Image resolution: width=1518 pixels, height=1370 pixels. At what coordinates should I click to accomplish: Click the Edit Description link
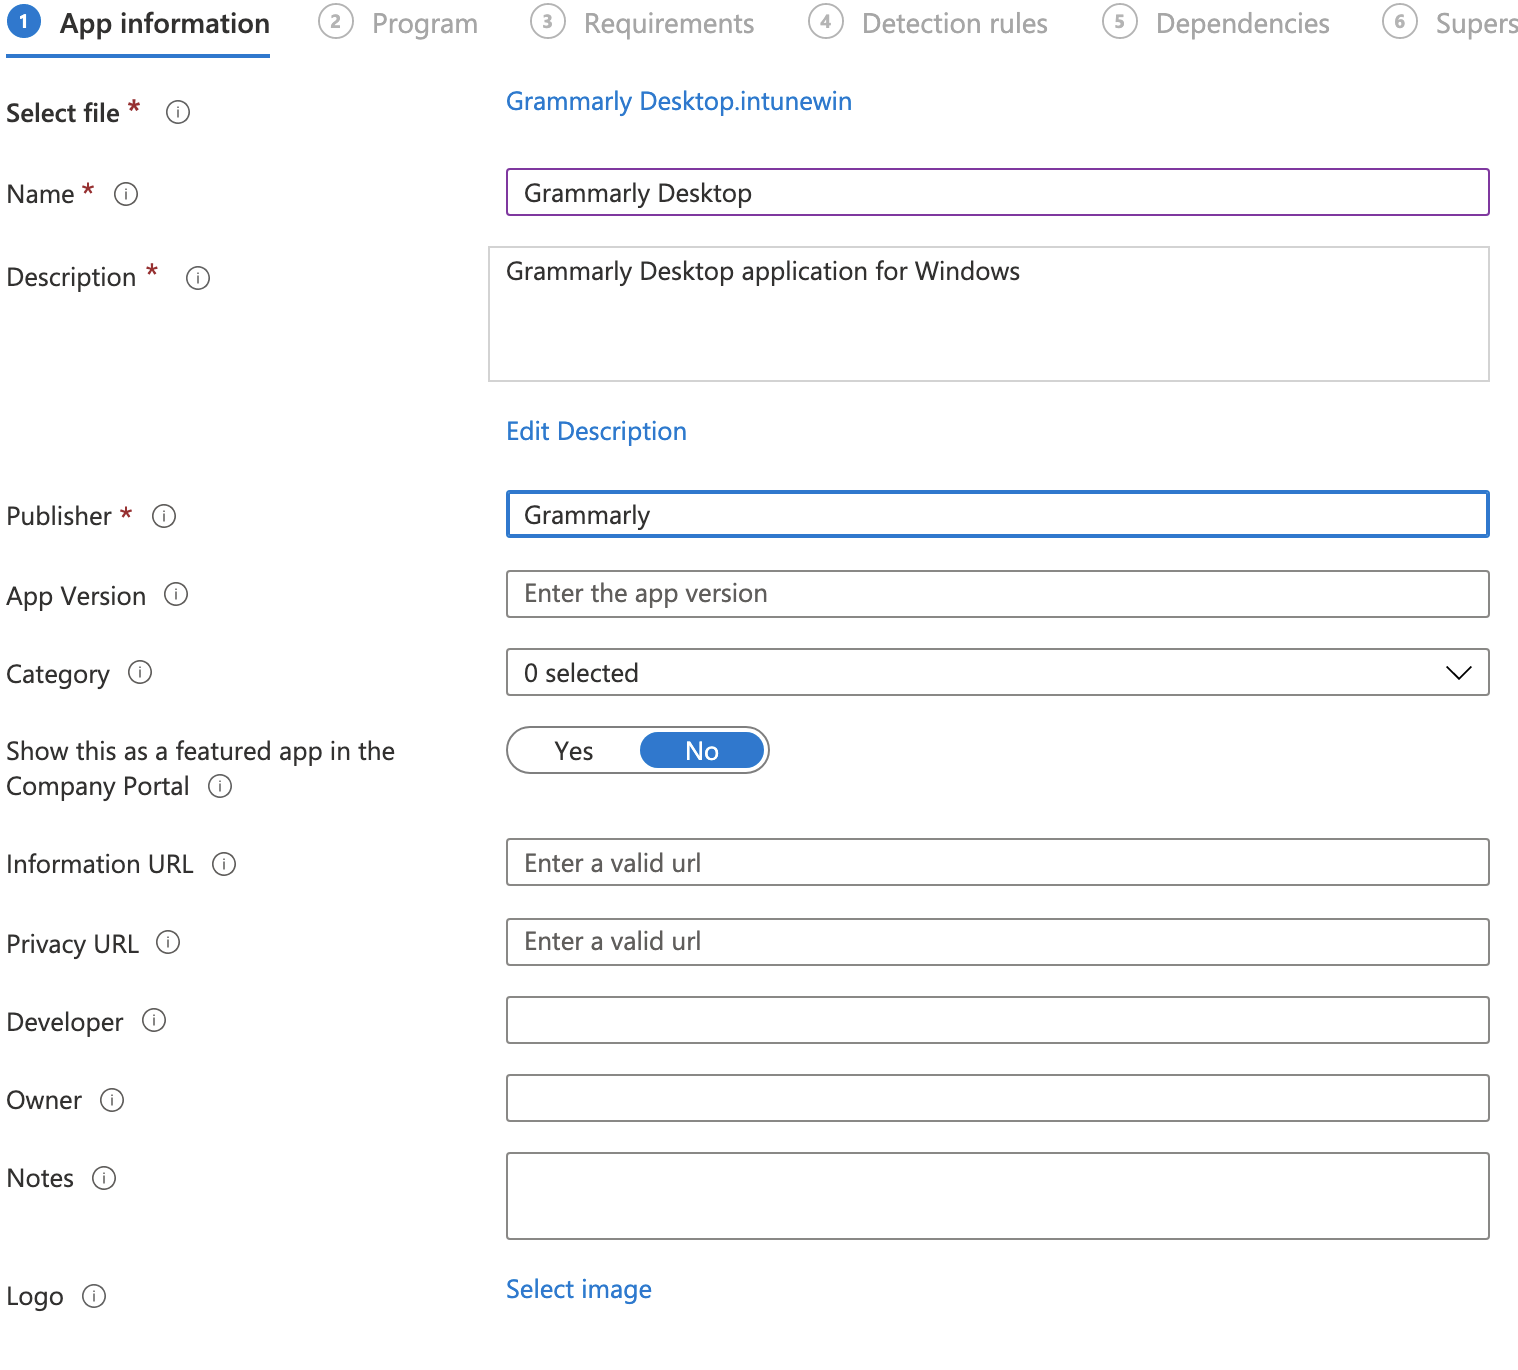596,431
